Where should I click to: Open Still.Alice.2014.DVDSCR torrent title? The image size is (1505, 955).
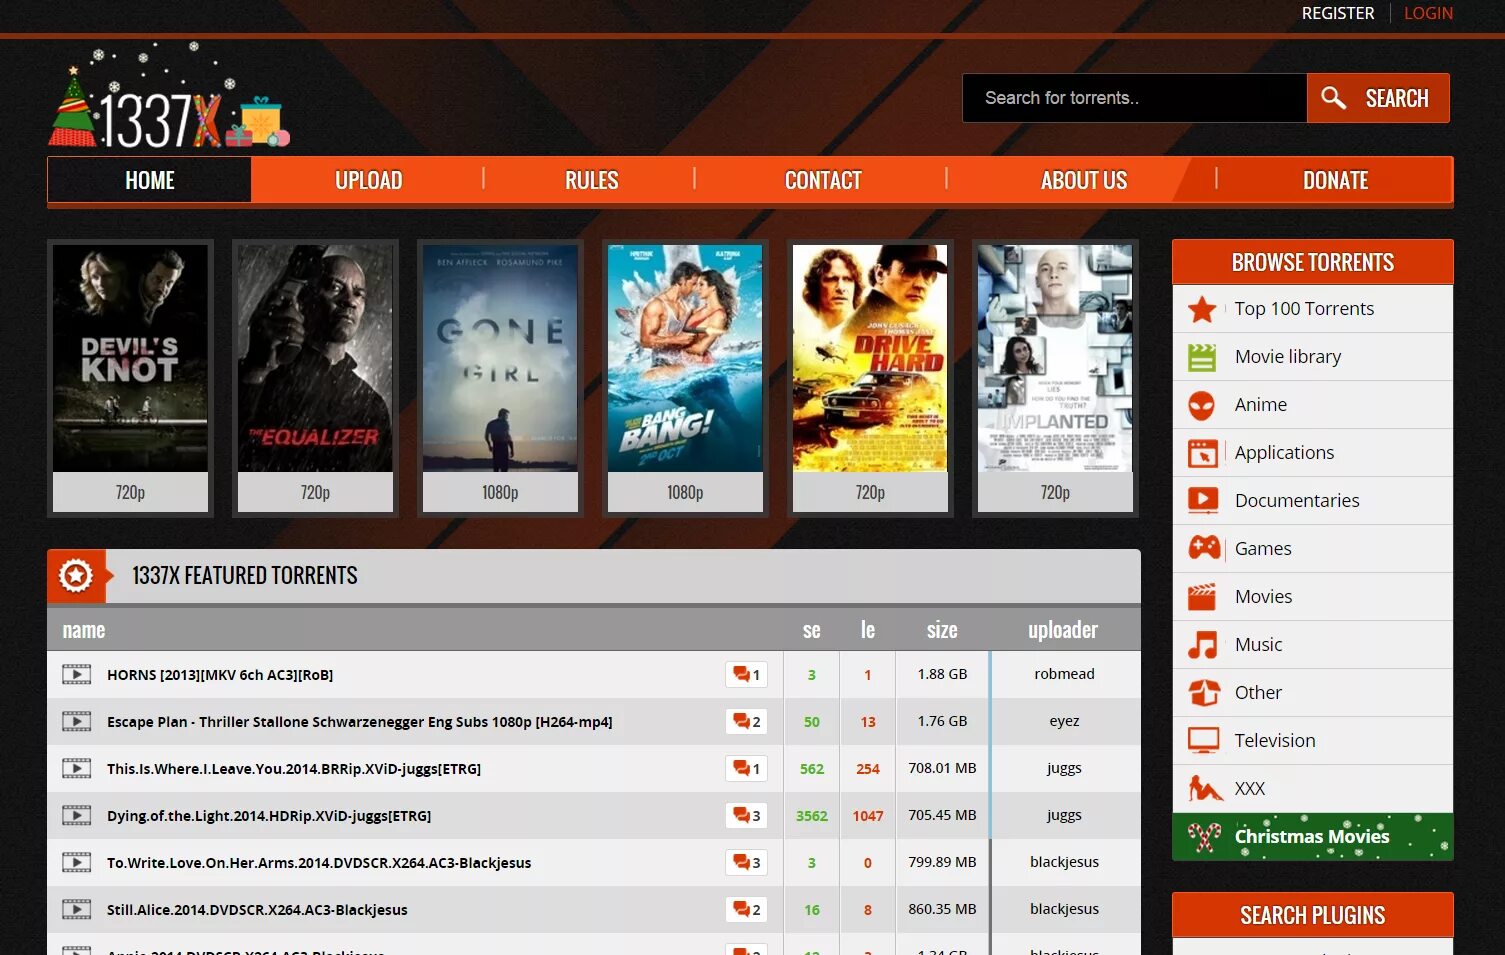(257, 910)
